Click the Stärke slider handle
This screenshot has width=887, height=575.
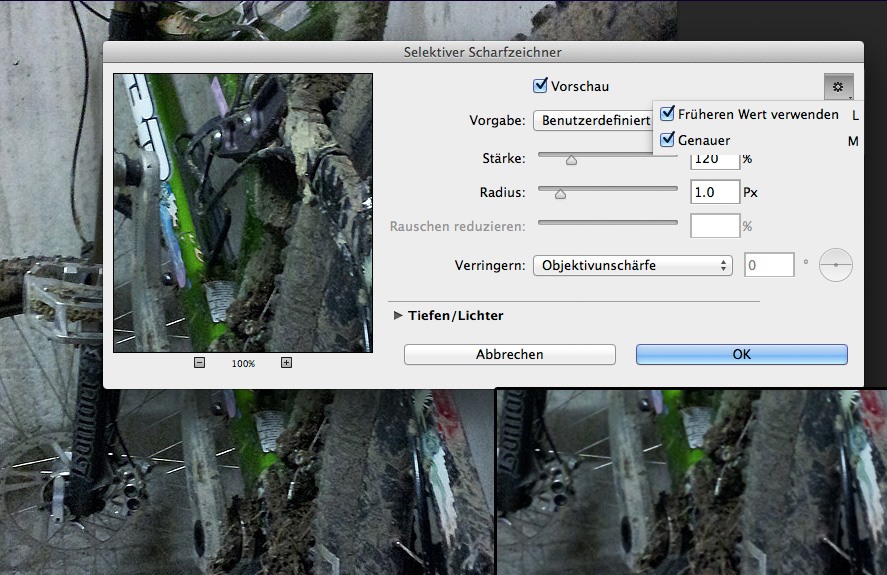[571, 160]
